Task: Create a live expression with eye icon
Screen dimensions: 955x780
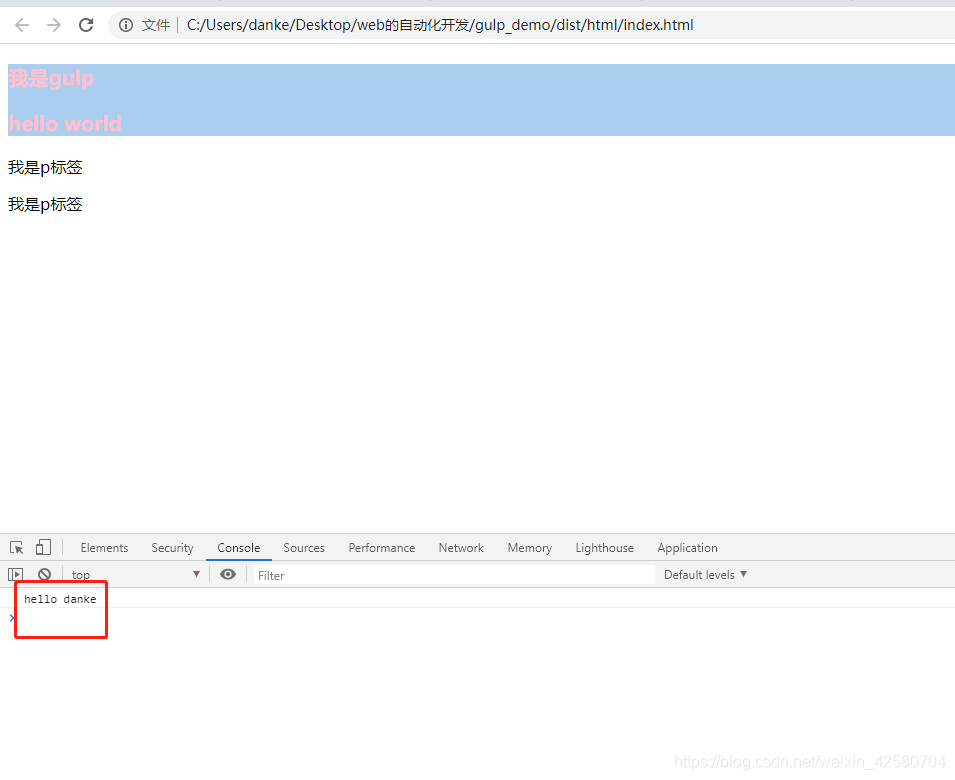Action: click(228, 574)
